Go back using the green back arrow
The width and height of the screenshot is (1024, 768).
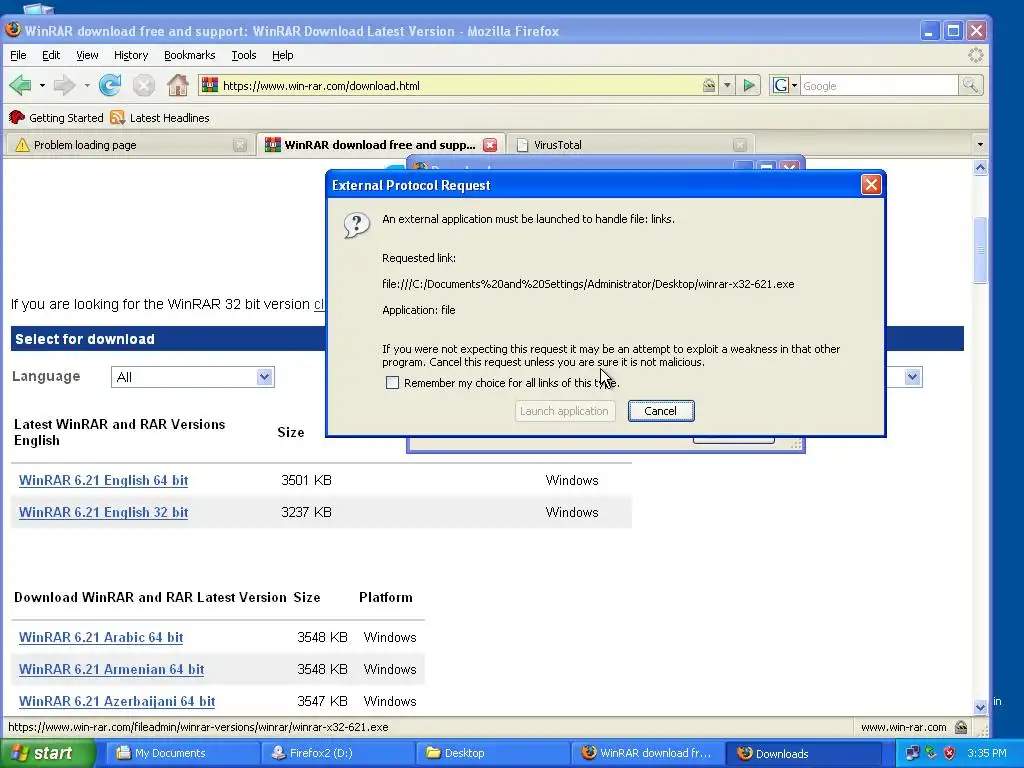point(20,85)
